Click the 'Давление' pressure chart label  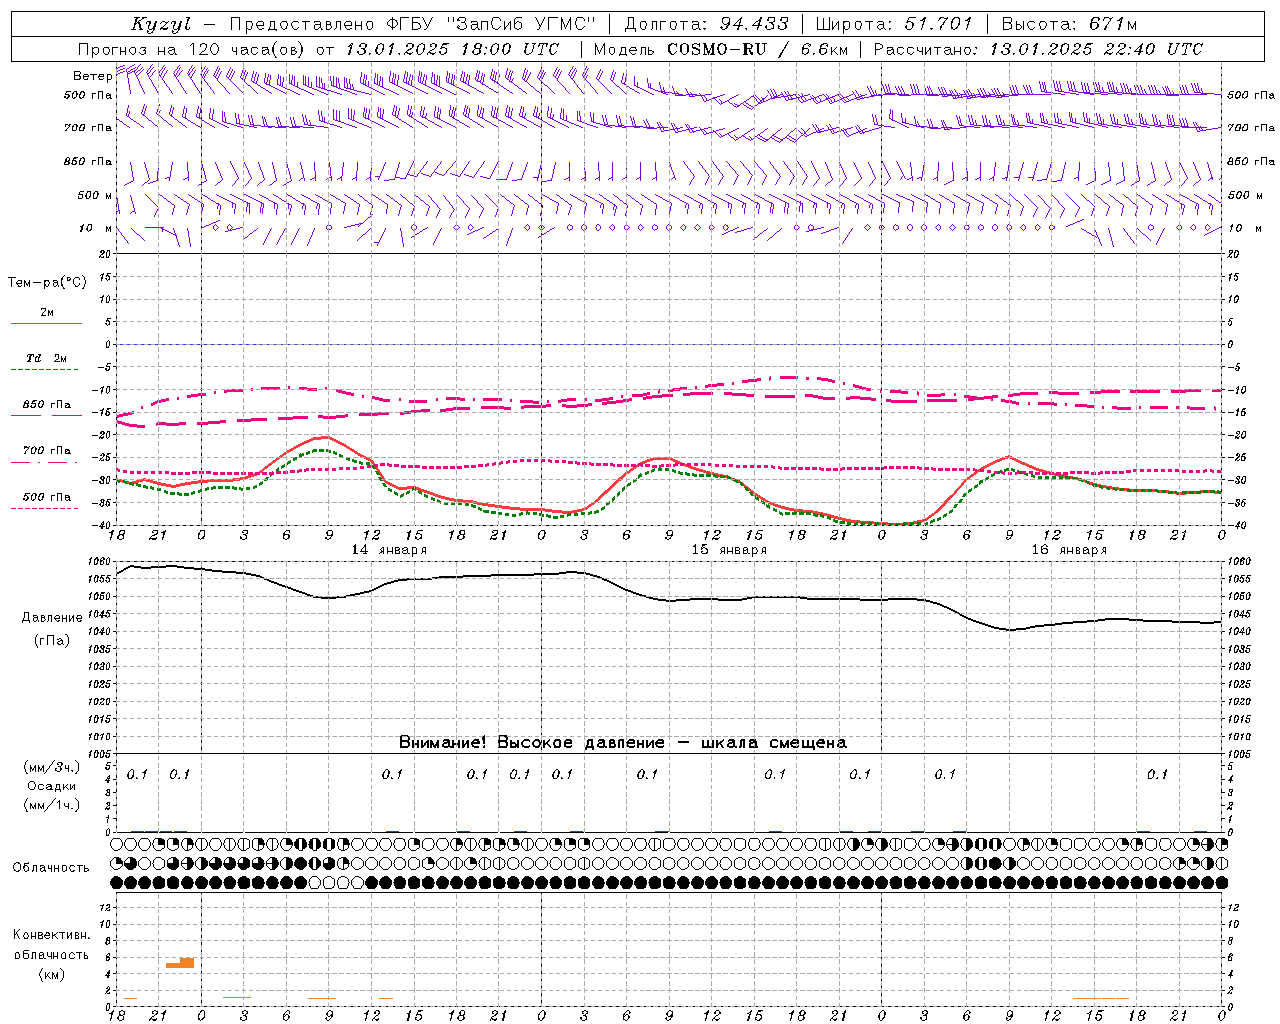(52, 618)
